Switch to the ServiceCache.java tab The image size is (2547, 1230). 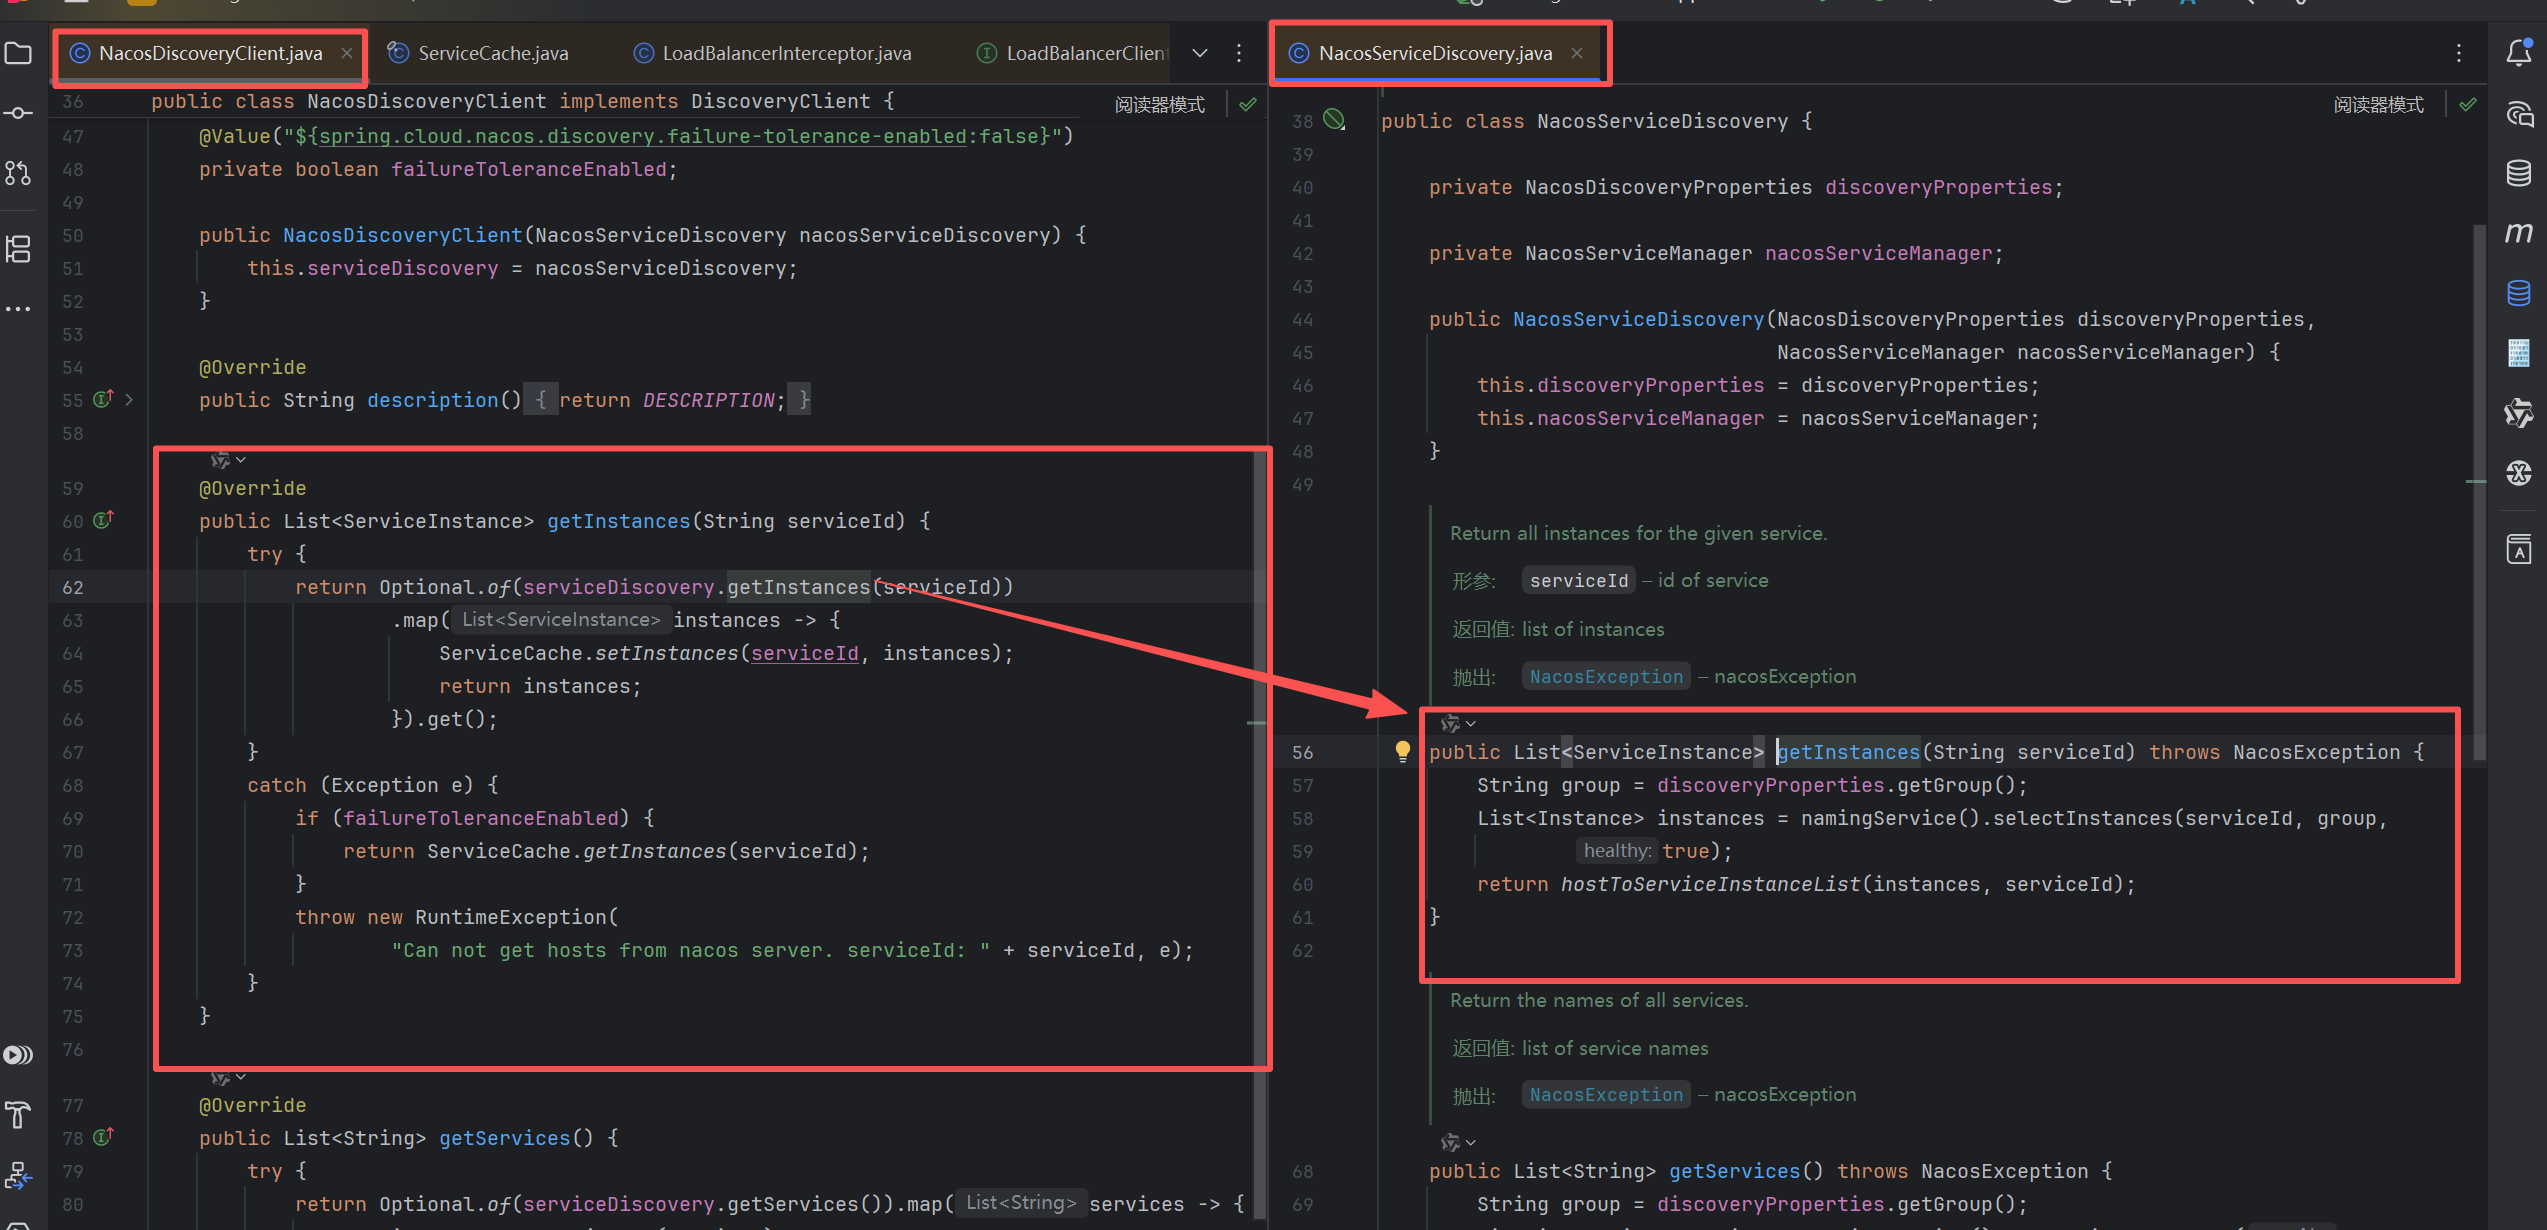point(492,53)
